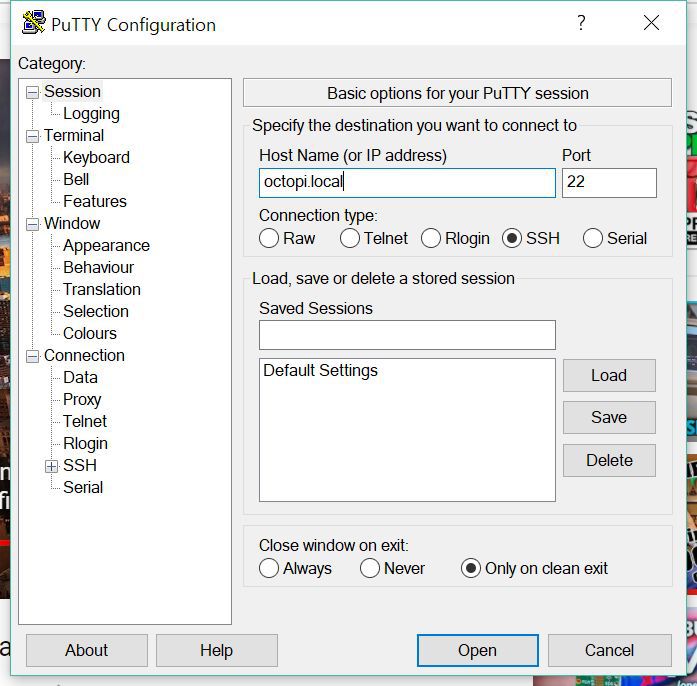Open the Behaviour settings category
This screenshot has width=697, height=686.
98,267
